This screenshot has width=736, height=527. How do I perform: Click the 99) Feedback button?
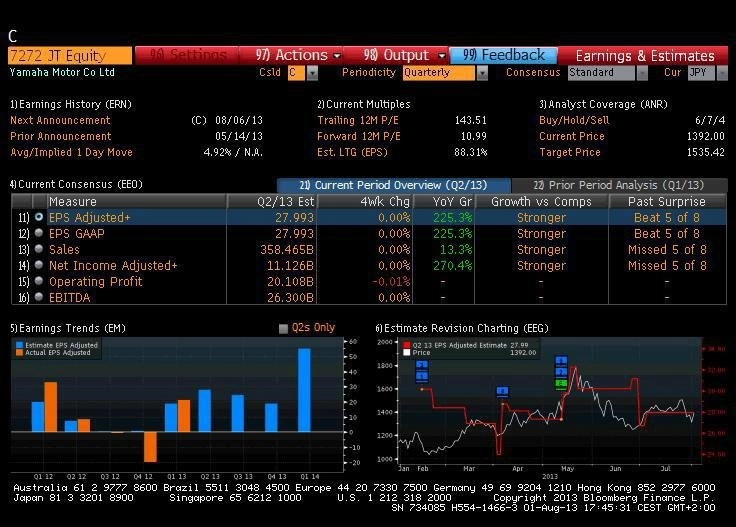[x=503, y=55]
